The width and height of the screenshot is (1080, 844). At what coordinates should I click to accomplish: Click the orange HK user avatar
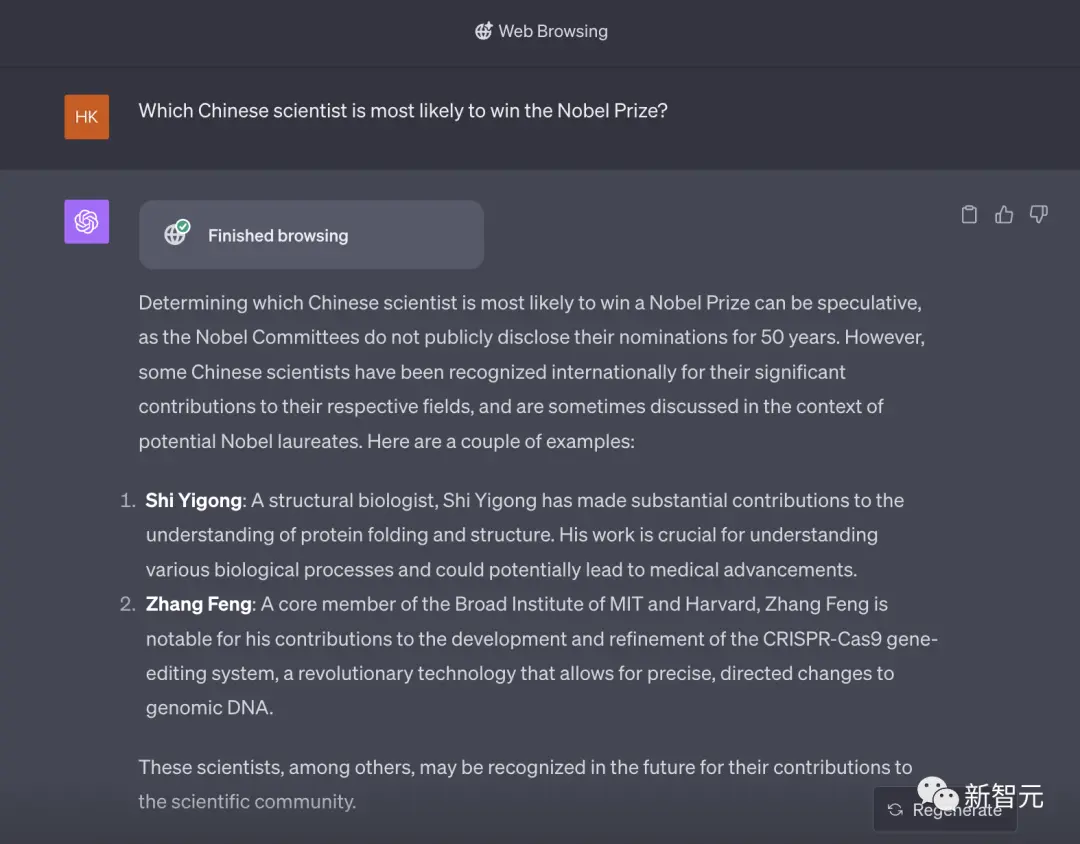87,117
